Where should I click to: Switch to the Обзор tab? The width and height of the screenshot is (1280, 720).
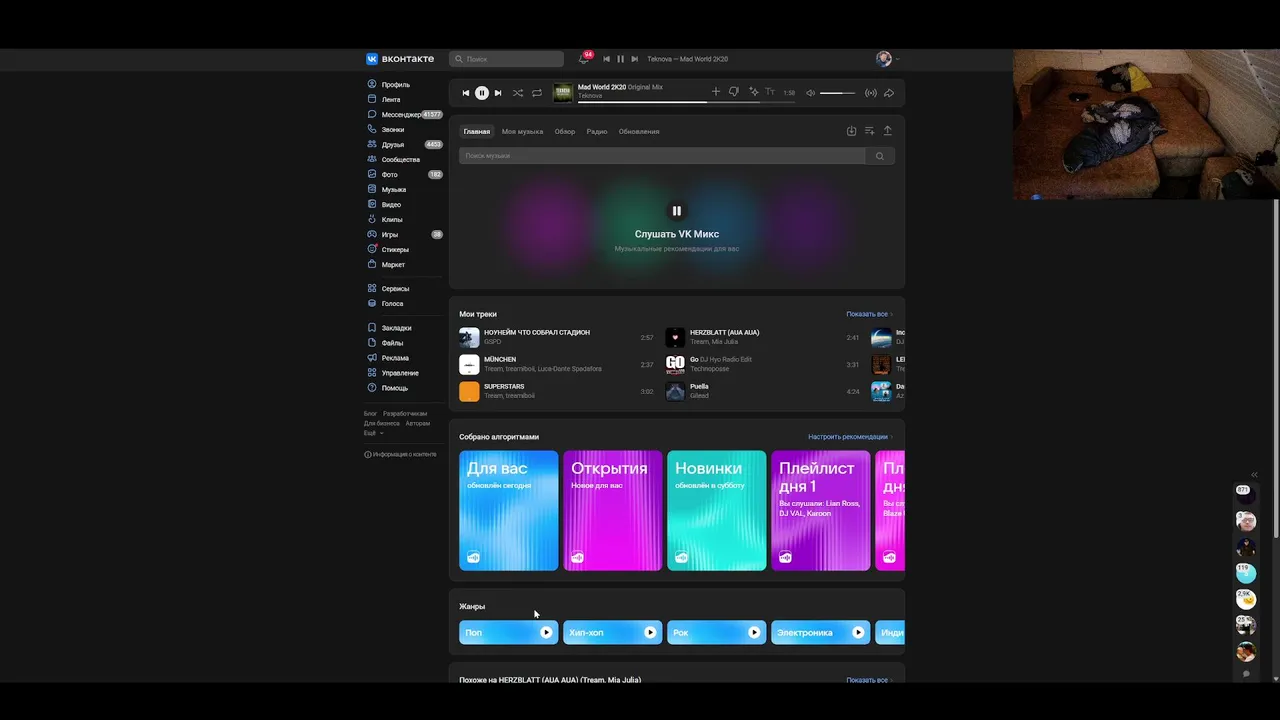565,131
